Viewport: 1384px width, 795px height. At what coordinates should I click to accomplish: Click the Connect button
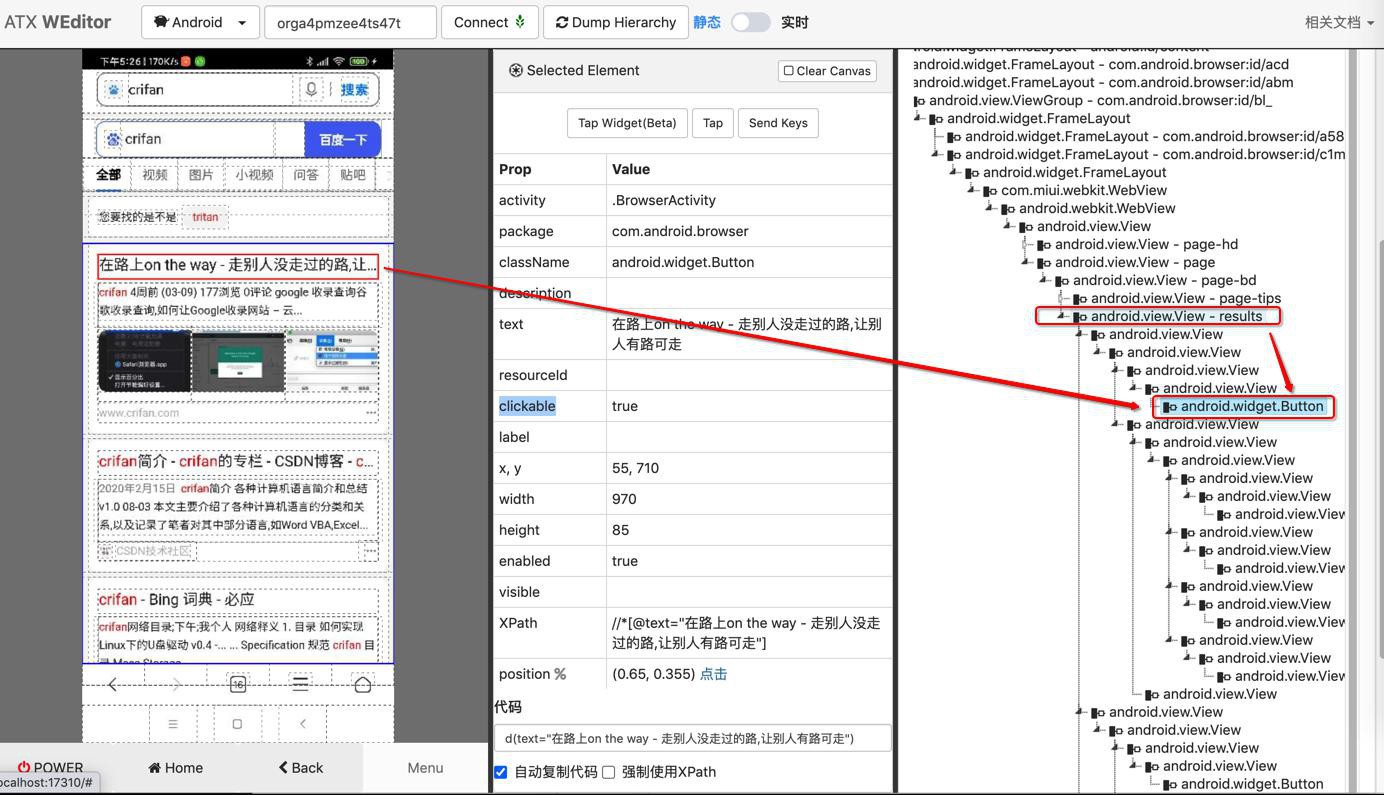(490, 22)
